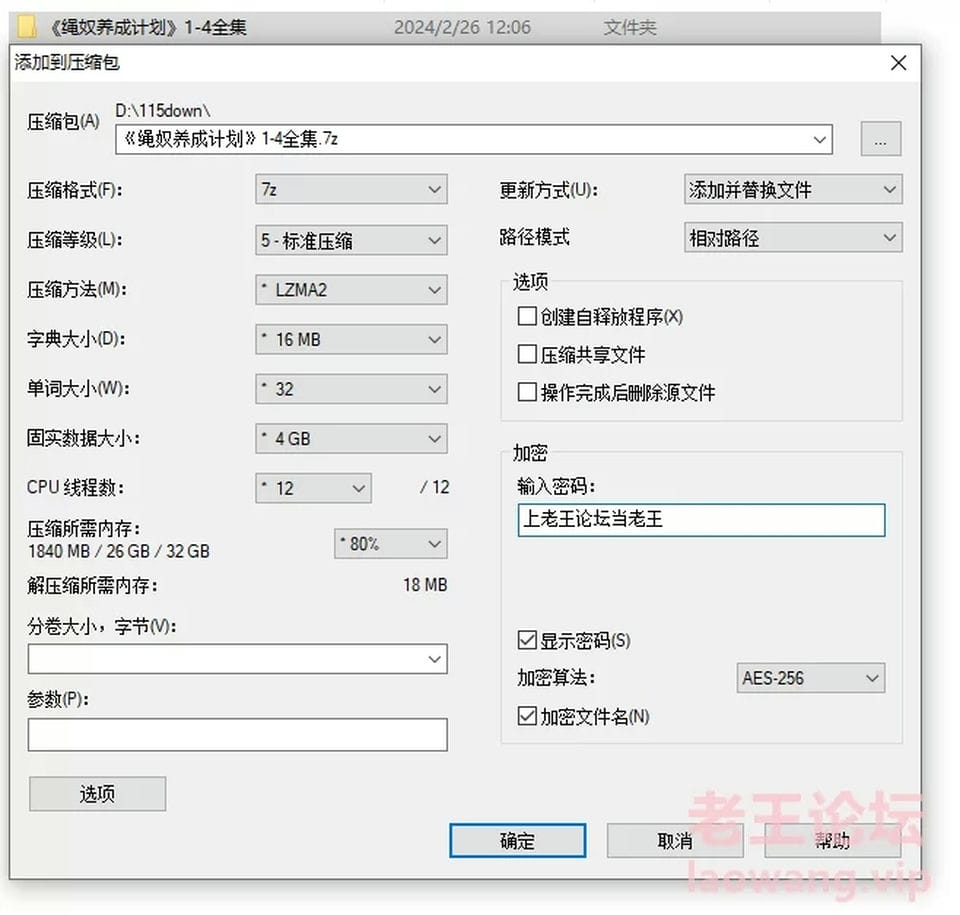The width and height of the screenshot is (960, 915).
Task: Click the 参数 parameters input field
Action: pos(238,735)
